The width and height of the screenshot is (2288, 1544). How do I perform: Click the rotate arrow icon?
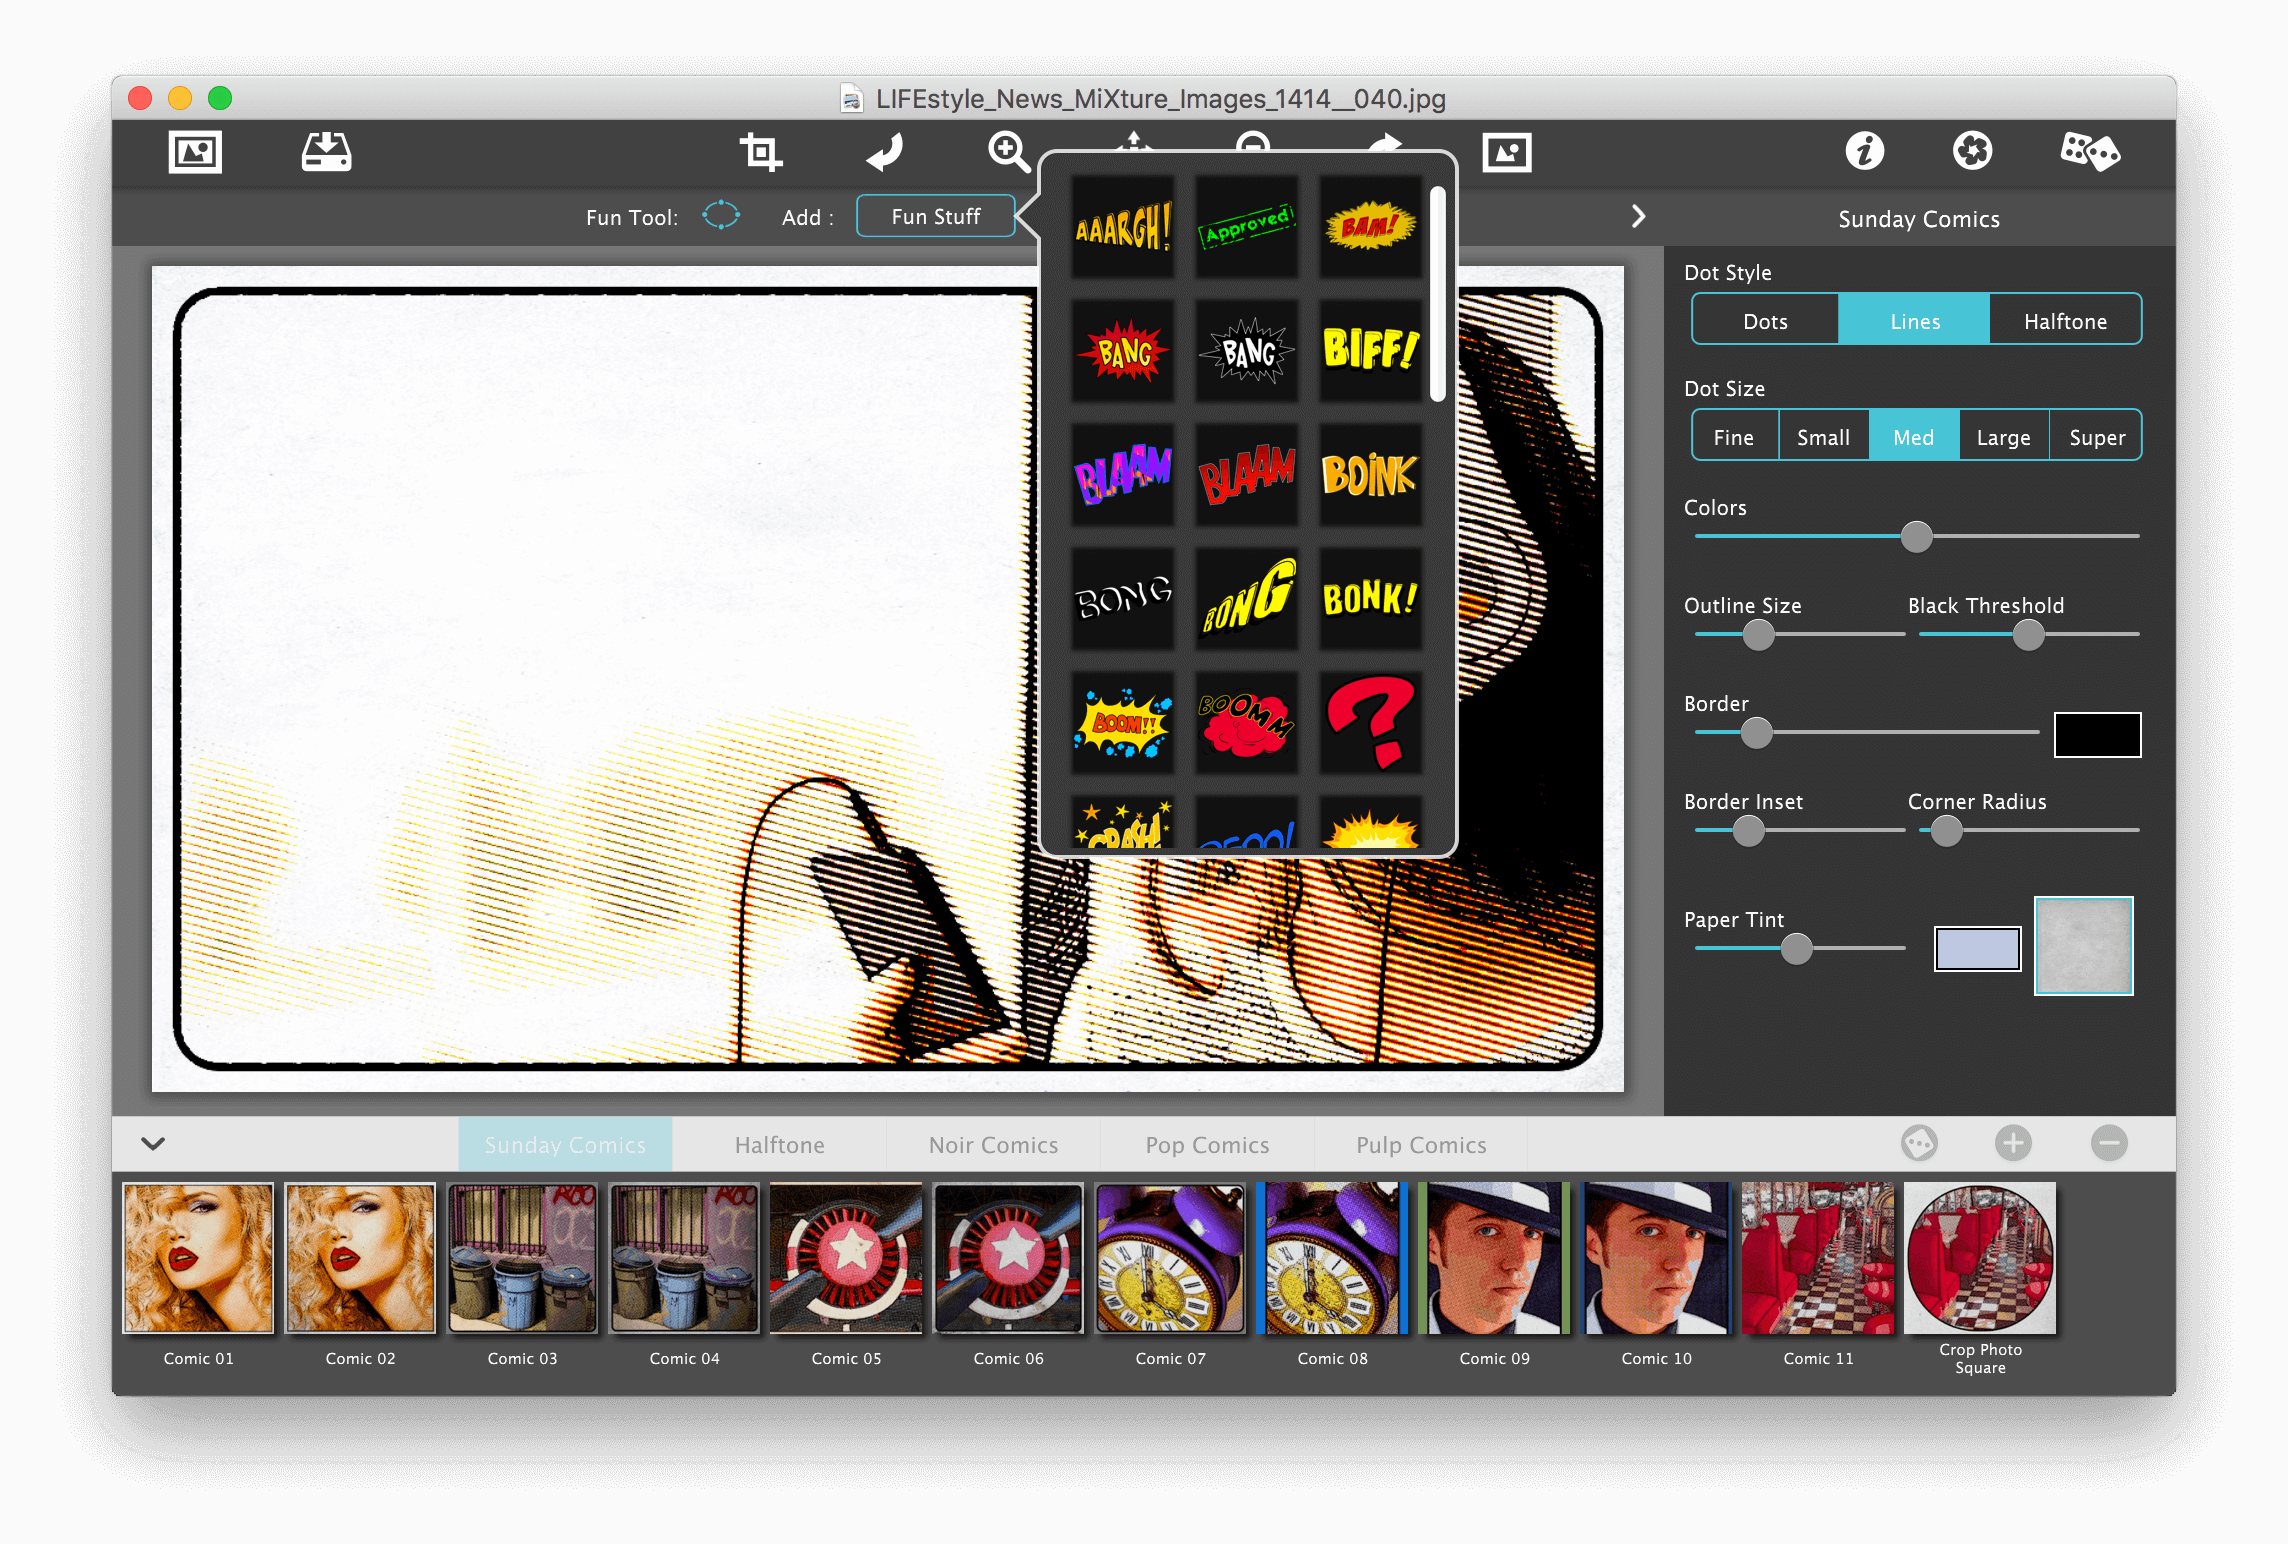click(885, 152)
